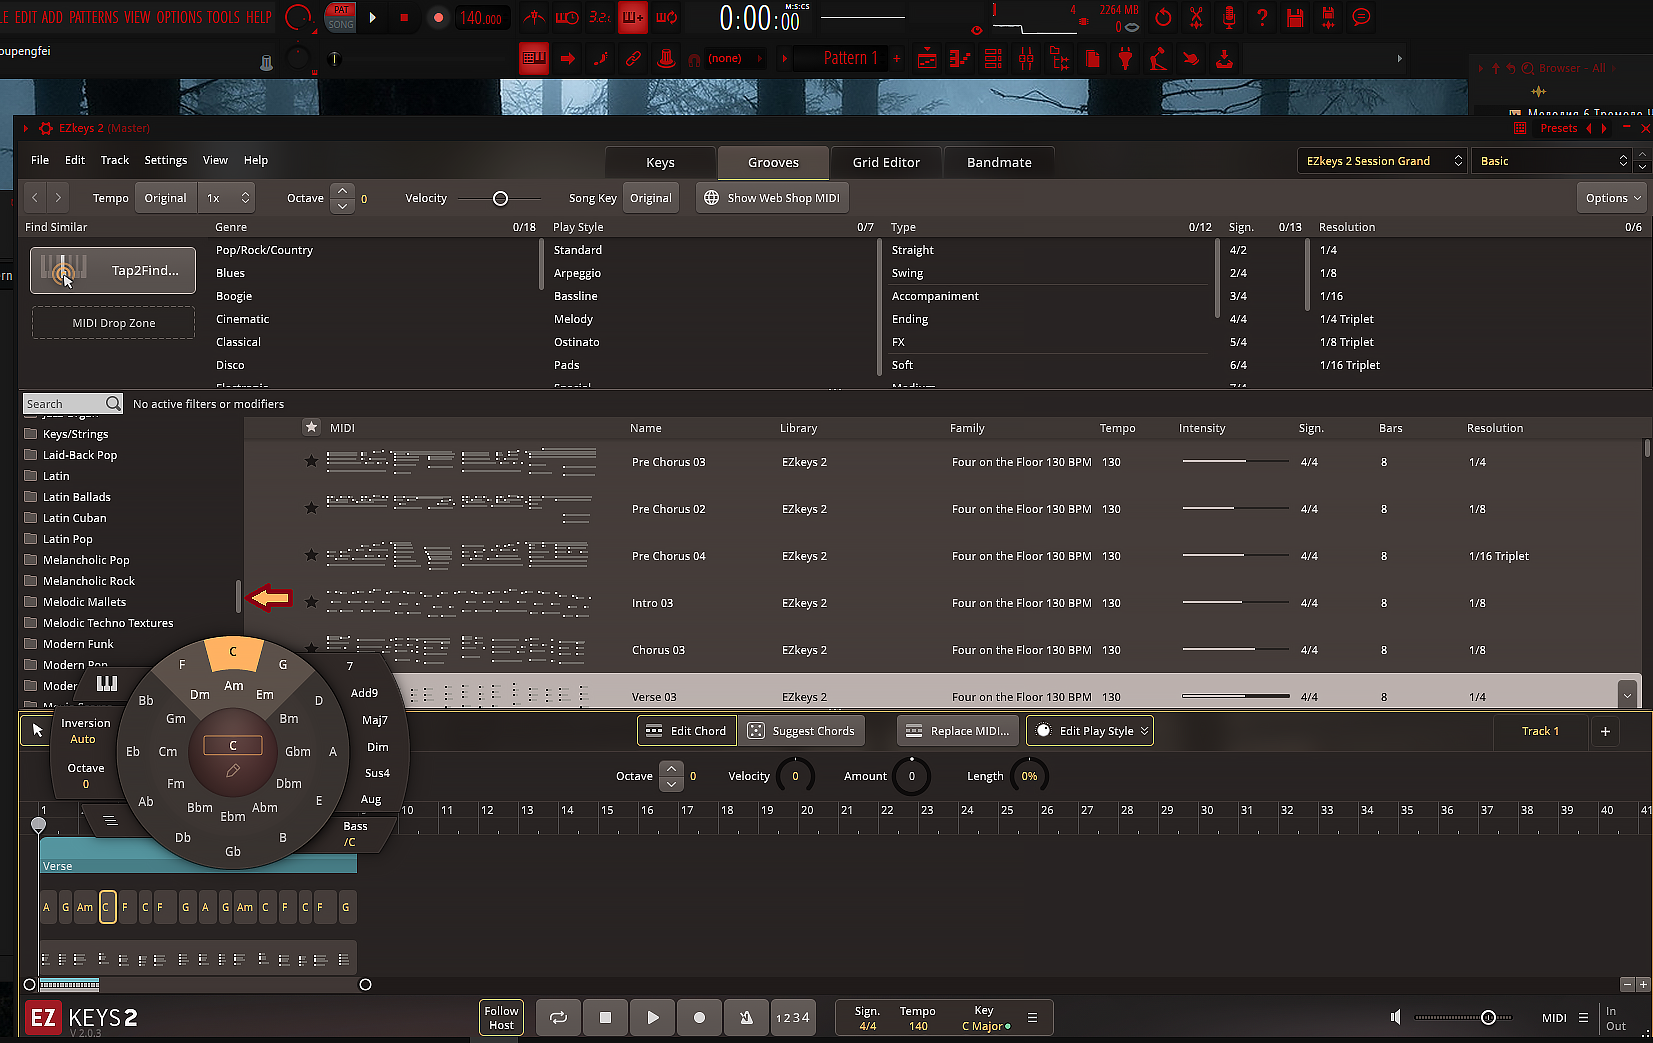Click Show Web Shop MIDI button
Image resolution: width=1653 pixels, height=1043 pixels.
772,198
